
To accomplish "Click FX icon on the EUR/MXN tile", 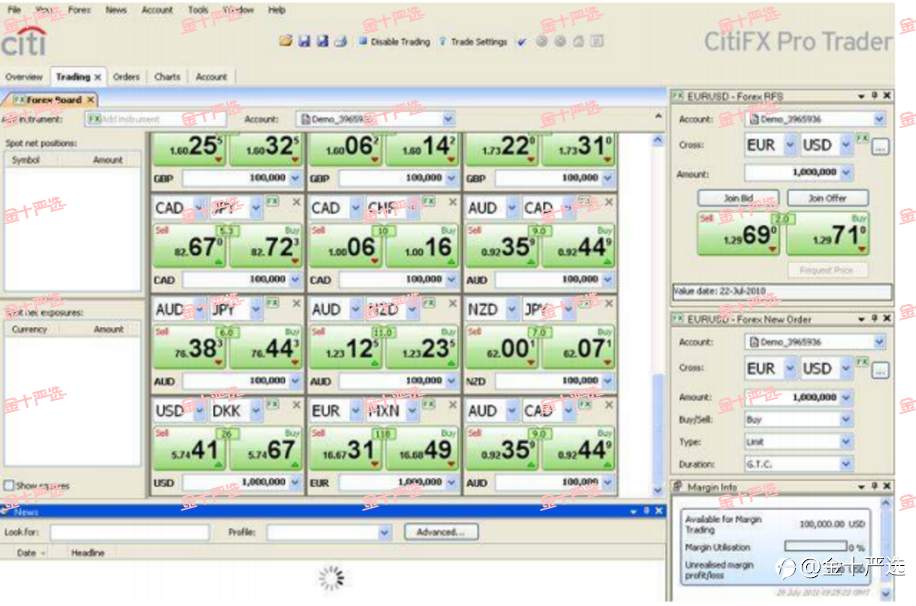I will (429, 404).
